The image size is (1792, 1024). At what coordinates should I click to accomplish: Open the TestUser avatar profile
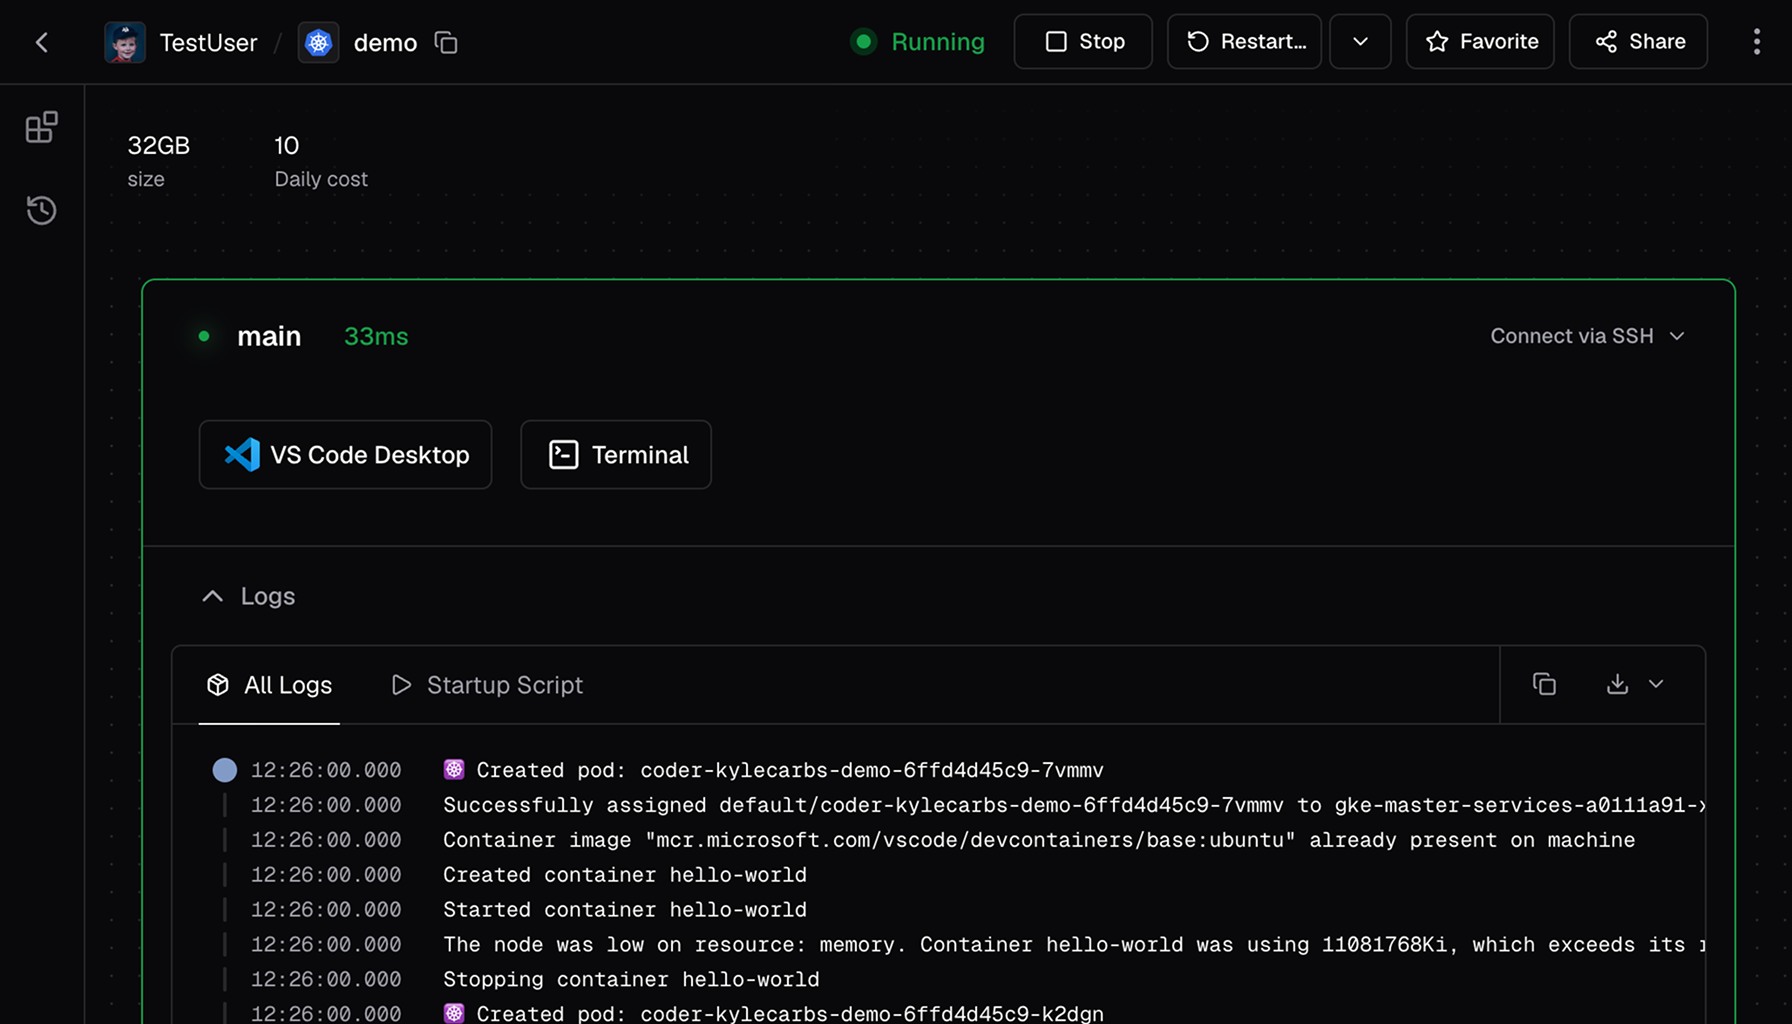click(125, 42)
